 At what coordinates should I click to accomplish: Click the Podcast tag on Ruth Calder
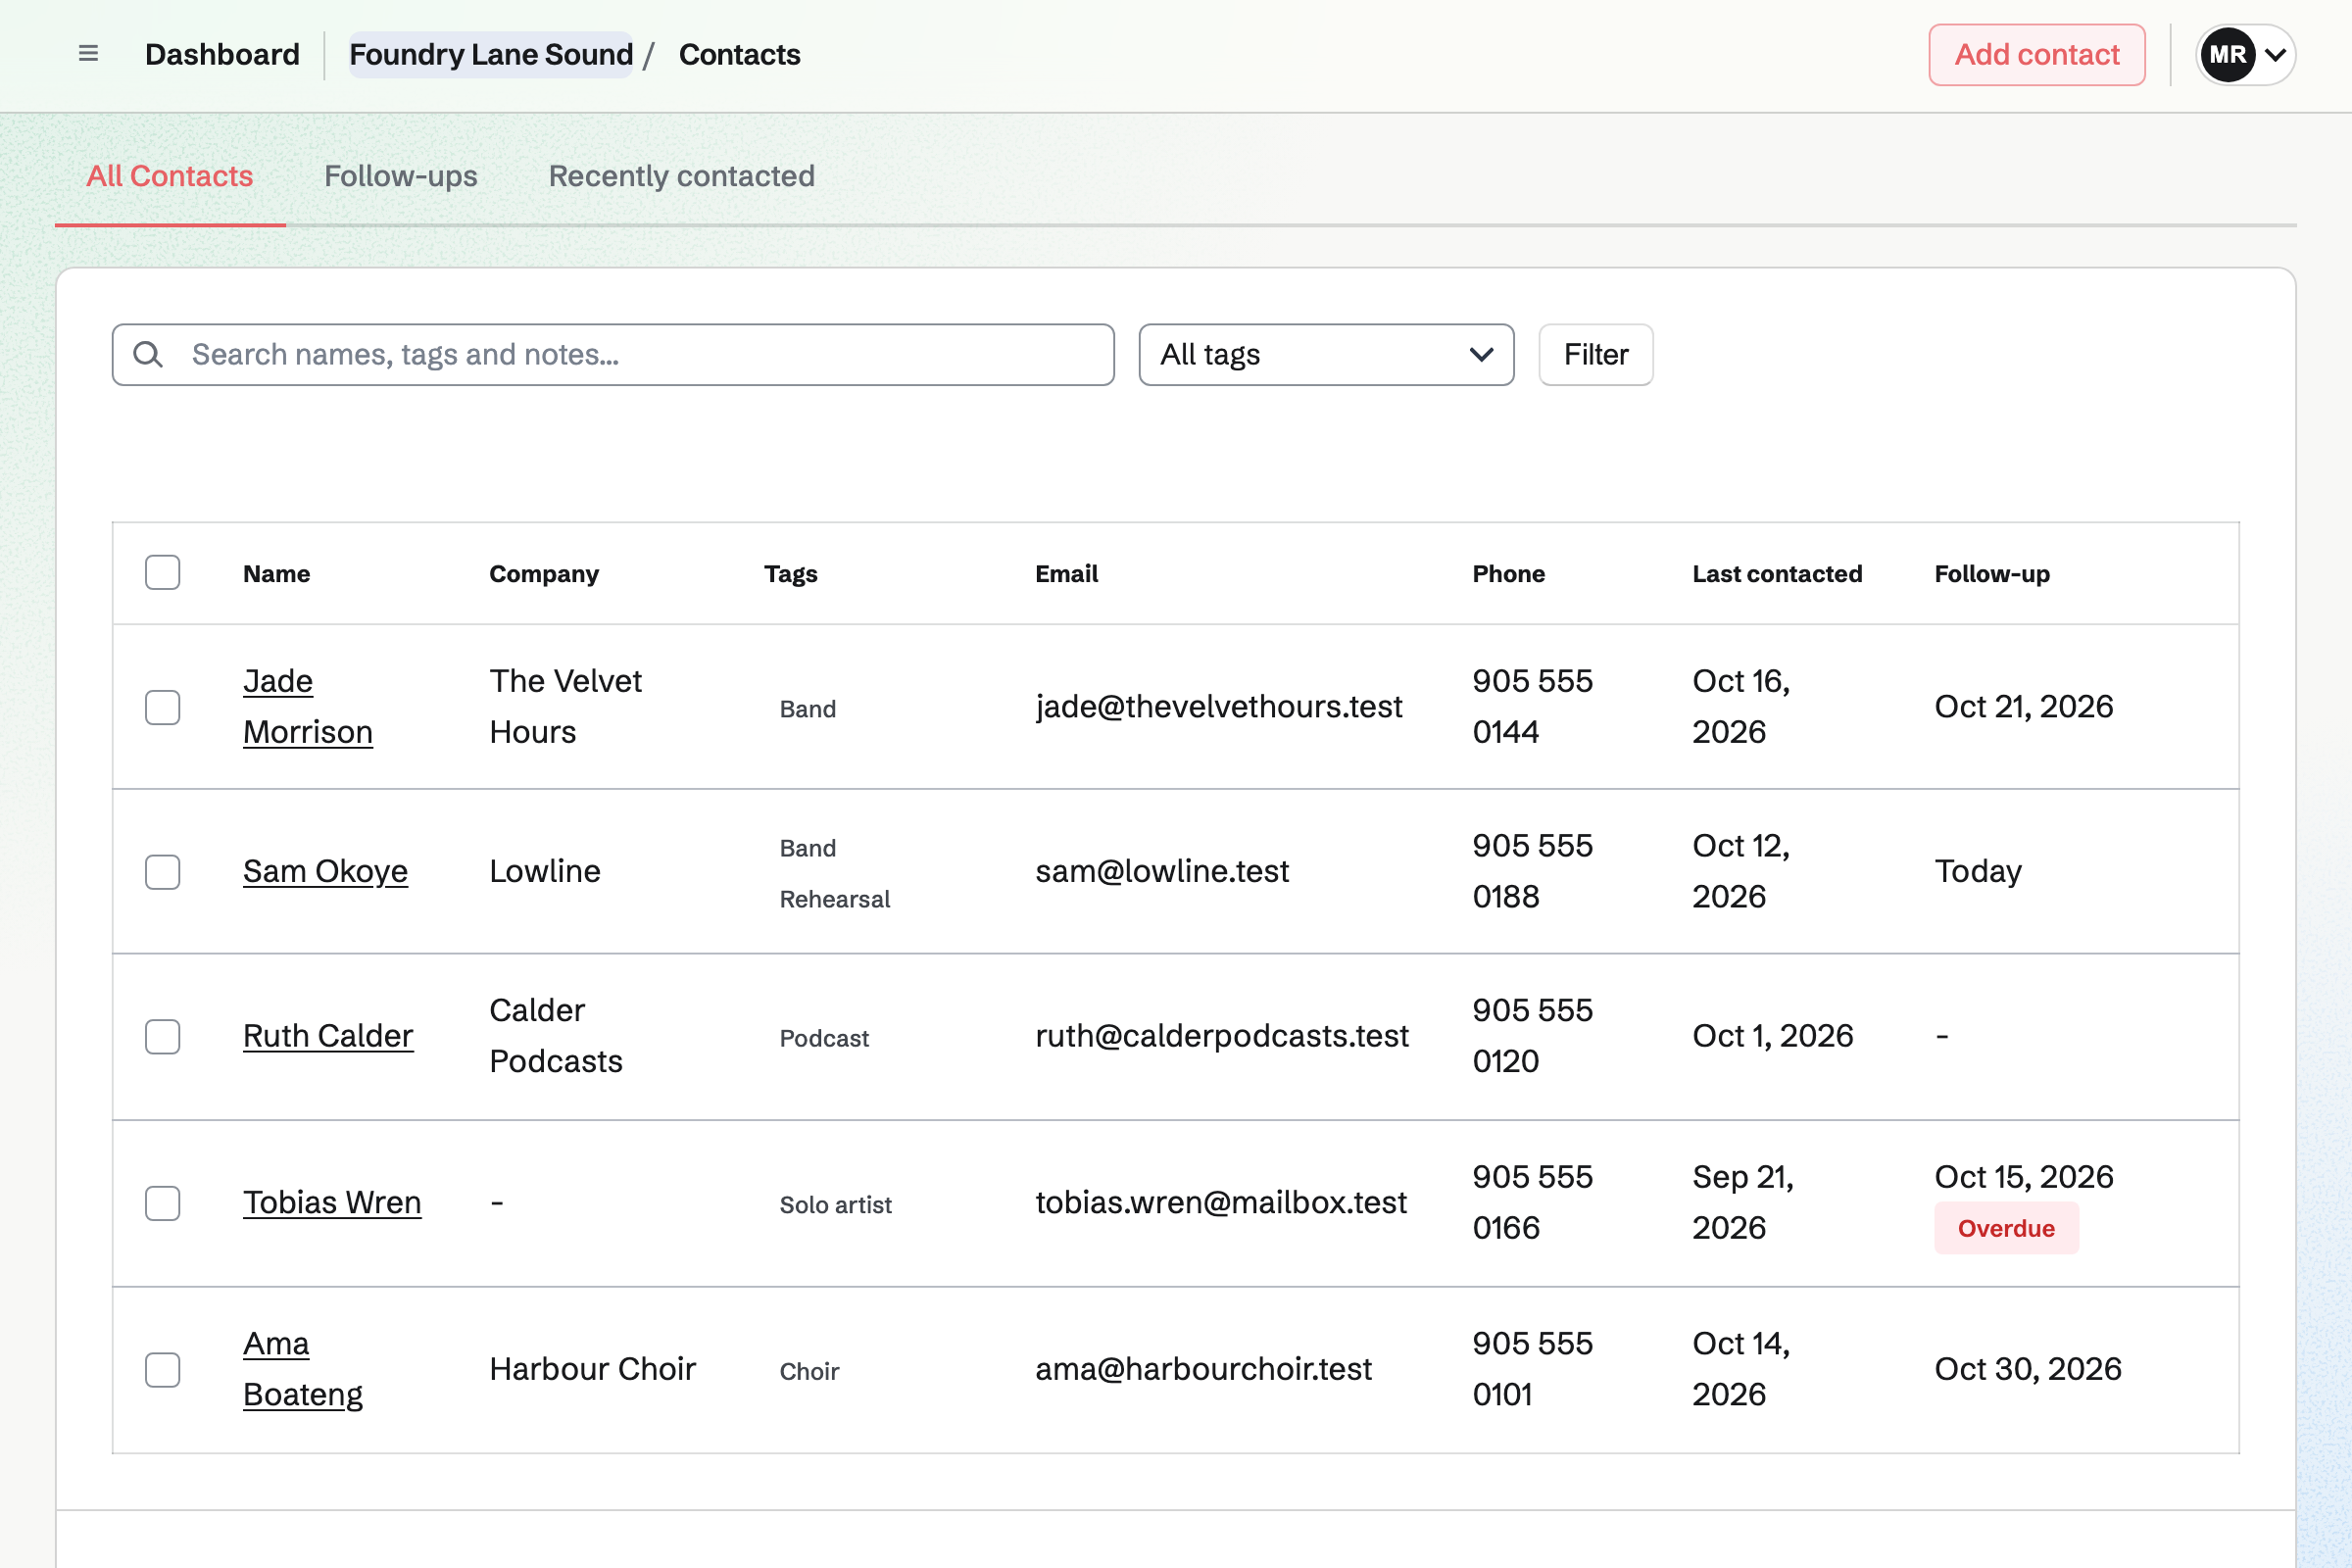(x=824, y=1038)
